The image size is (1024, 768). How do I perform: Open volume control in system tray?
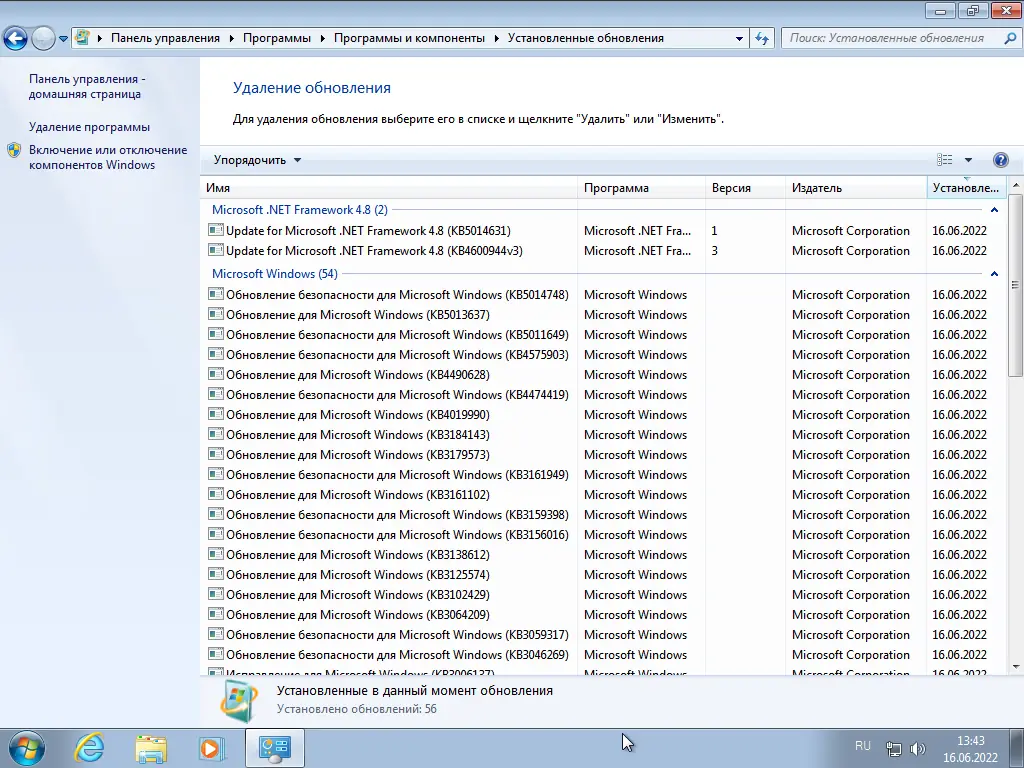[x=918, y=748]
